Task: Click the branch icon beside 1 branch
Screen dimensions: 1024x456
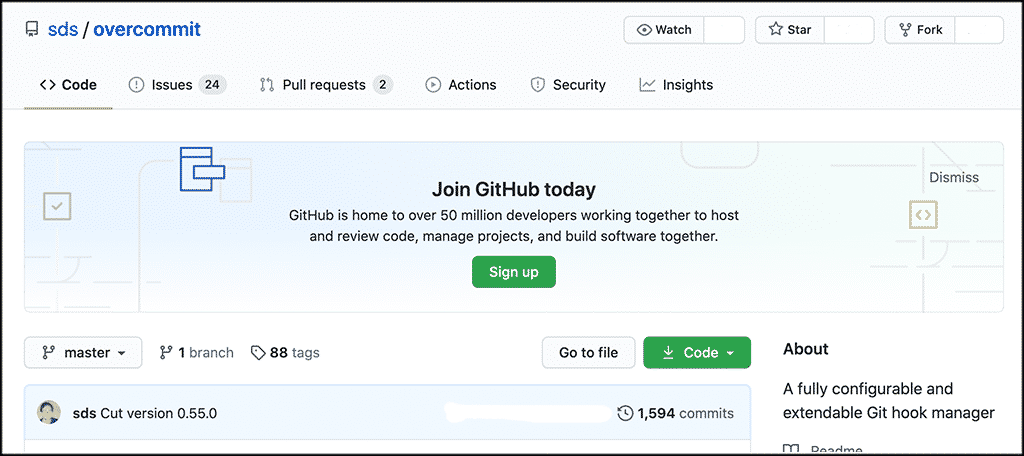Action: [x=166, y=353]
